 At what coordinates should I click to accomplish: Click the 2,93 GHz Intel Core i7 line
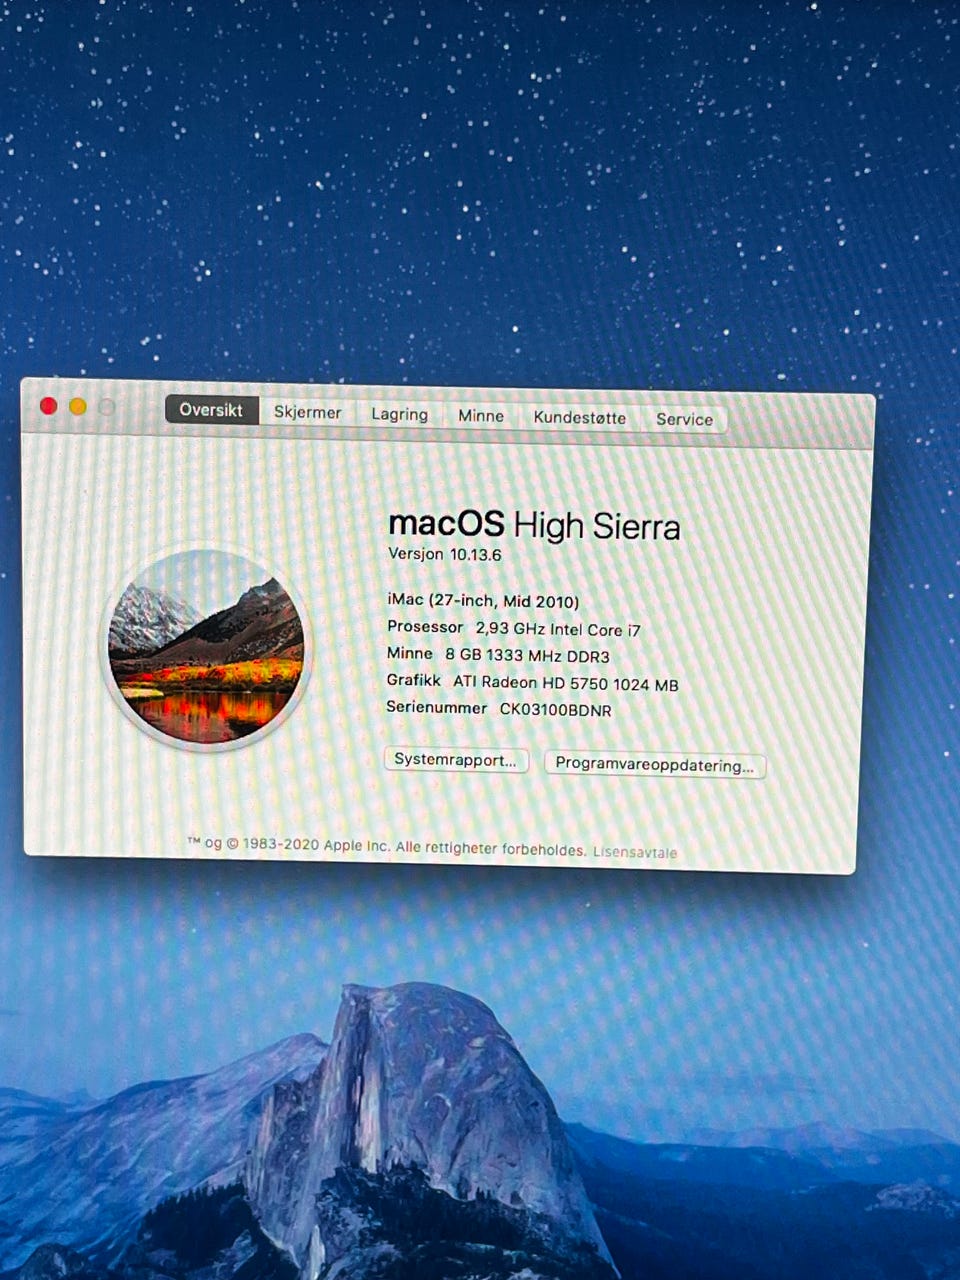(x=558, y=630)
